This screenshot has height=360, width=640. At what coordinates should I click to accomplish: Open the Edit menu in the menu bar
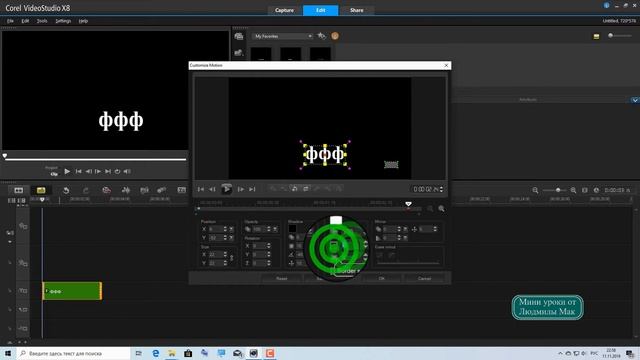click(25, 21)
